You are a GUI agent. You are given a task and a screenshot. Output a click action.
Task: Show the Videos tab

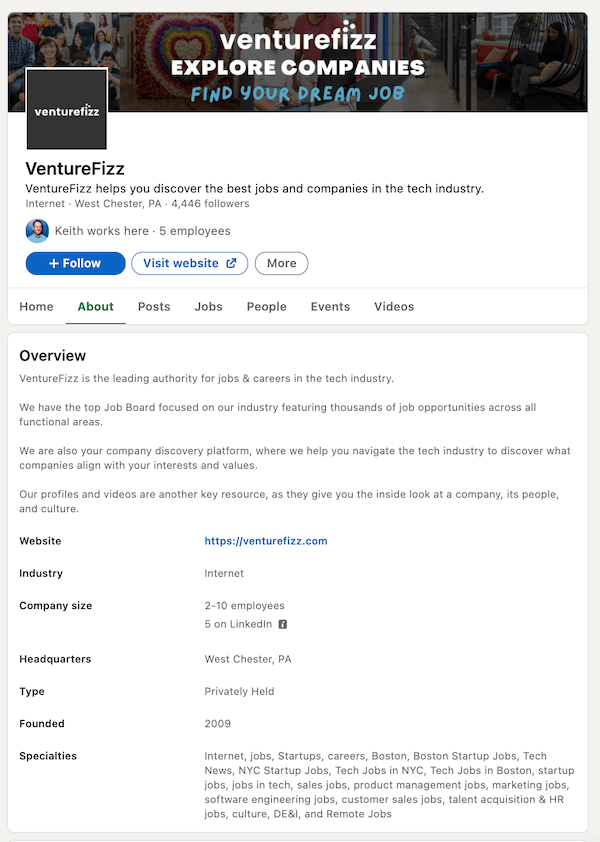coord(394,307)
